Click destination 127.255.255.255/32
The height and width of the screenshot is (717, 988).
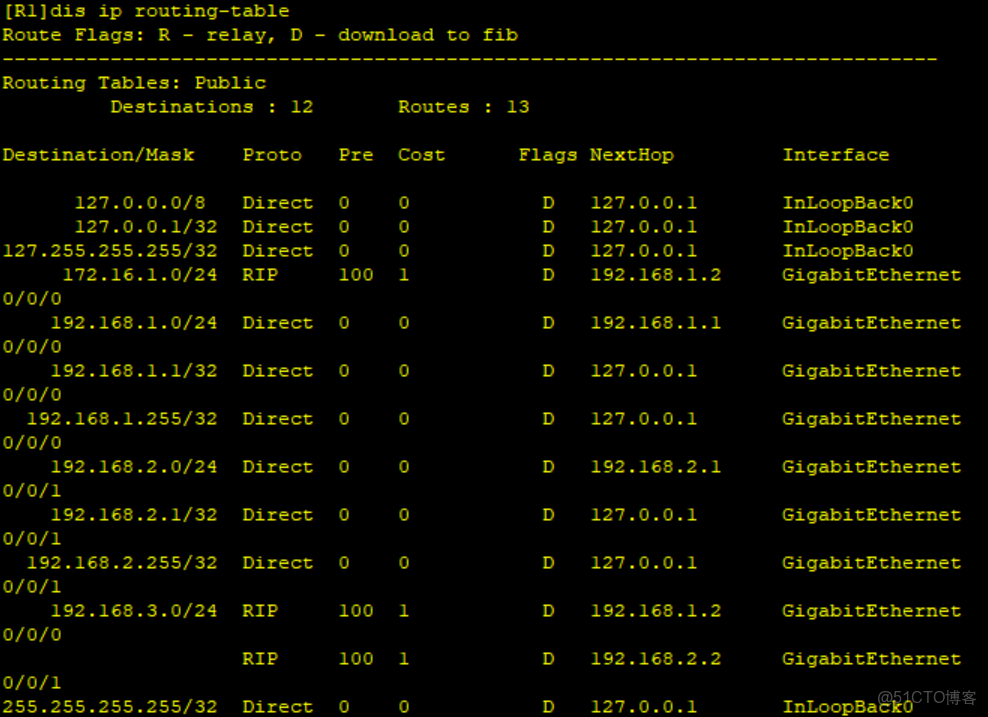point(110,251)
